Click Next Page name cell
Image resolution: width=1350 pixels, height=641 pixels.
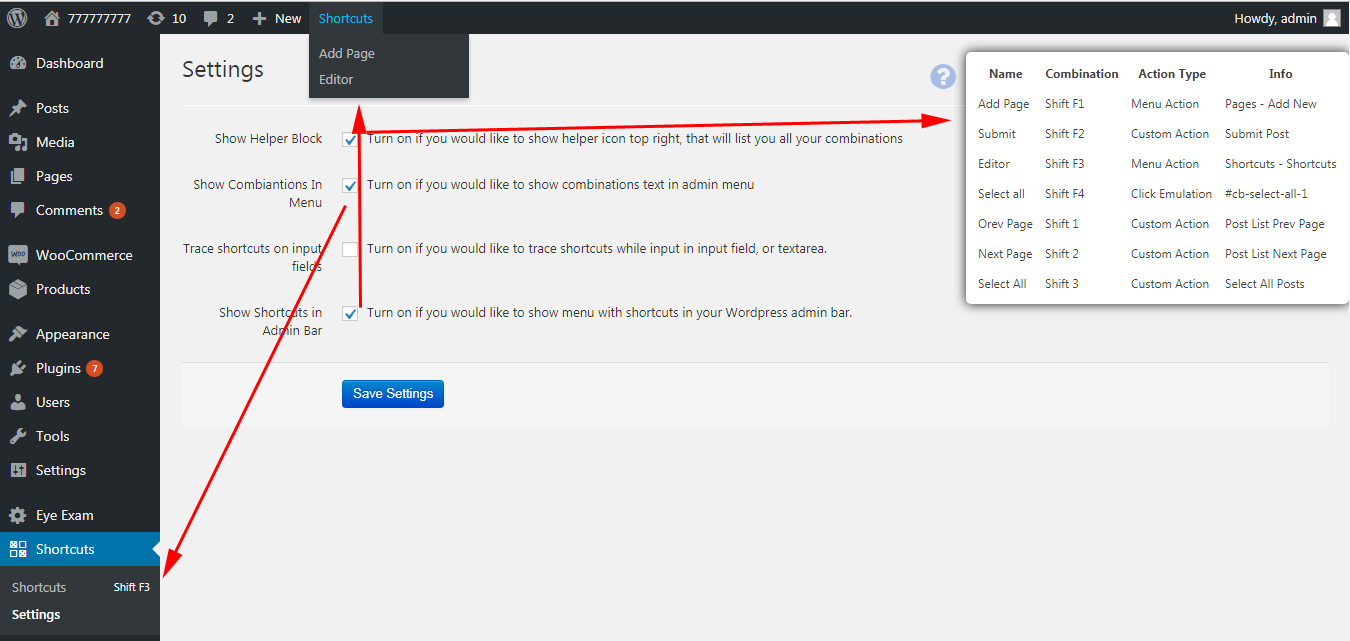(x=1005, y=254)
